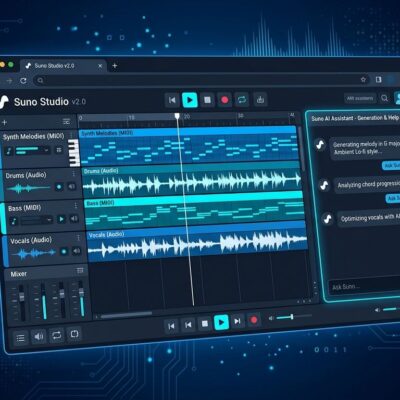Click the top toolbar skip-to-start button
Image resolution: width=400 pixels, height=400 pixels.
coord(172,100)
